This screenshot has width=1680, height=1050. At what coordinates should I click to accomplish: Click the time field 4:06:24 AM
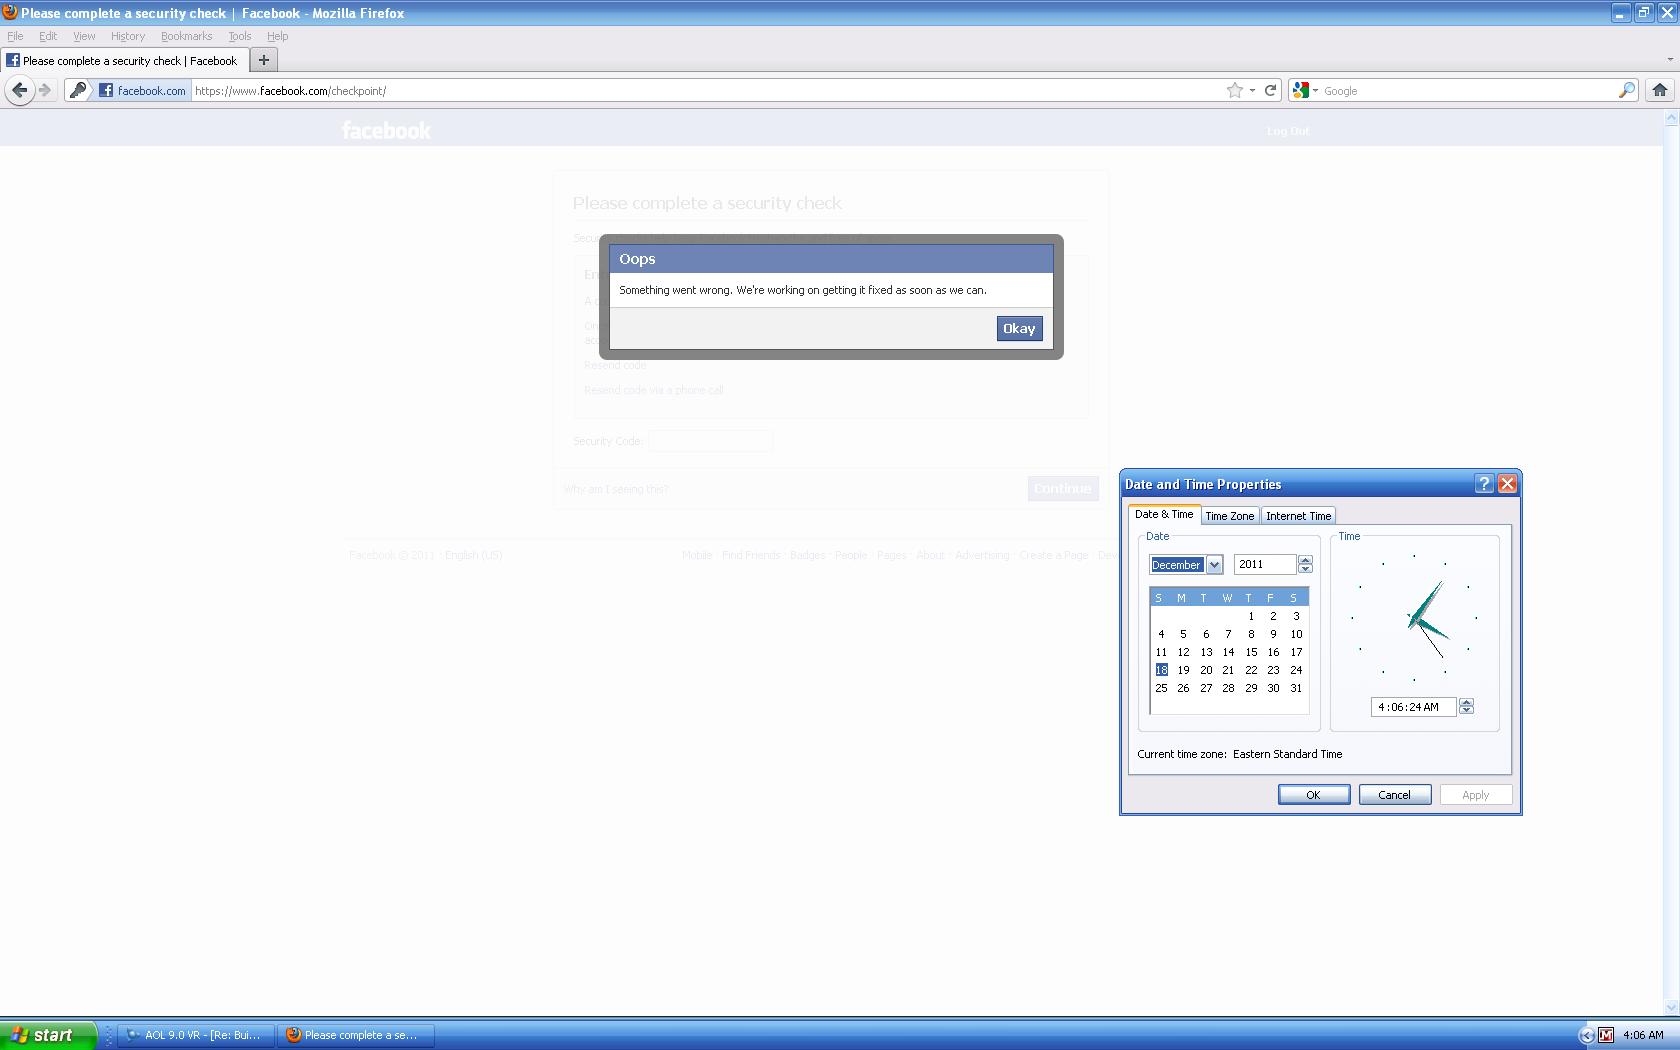coord(1413,707)
